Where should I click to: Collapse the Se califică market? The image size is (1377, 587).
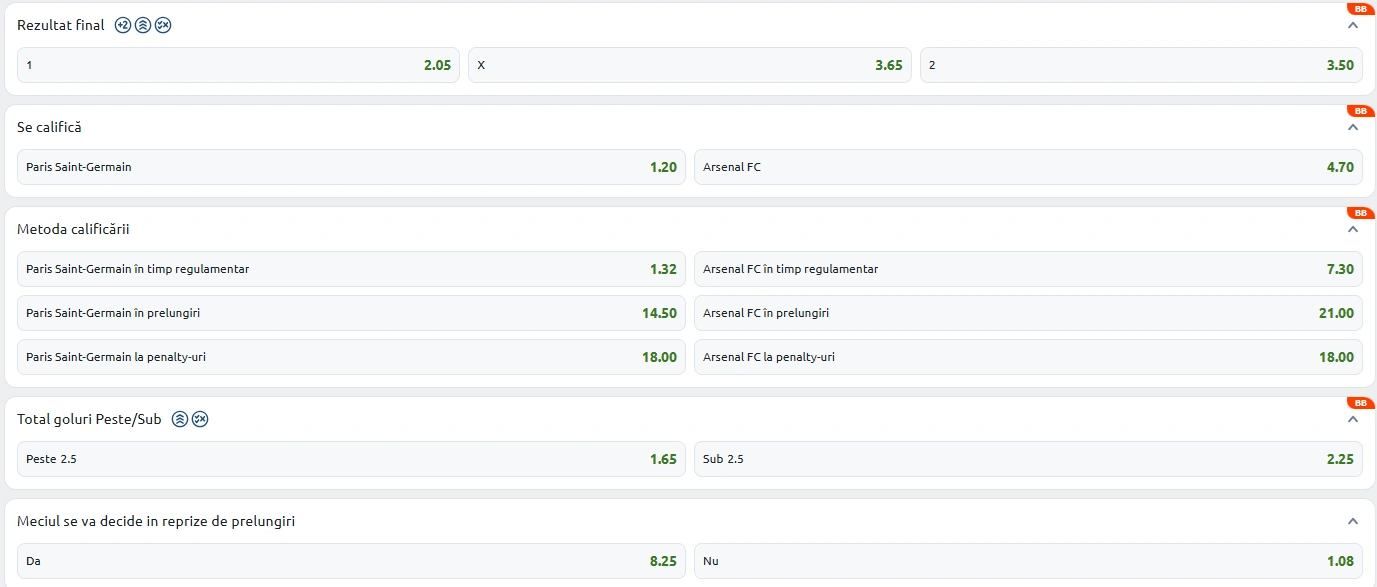[x=1353, y=127]
